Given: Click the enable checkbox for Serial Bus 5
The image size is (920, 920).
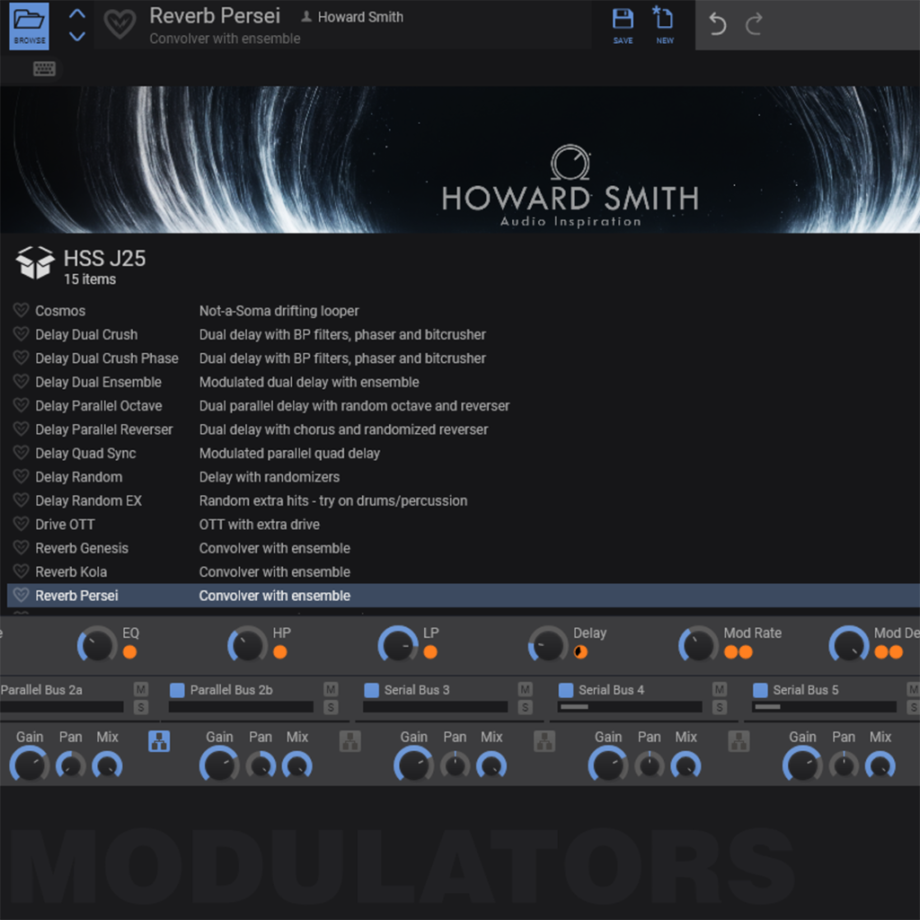Looking at the screenshot, I should point(758,689).
